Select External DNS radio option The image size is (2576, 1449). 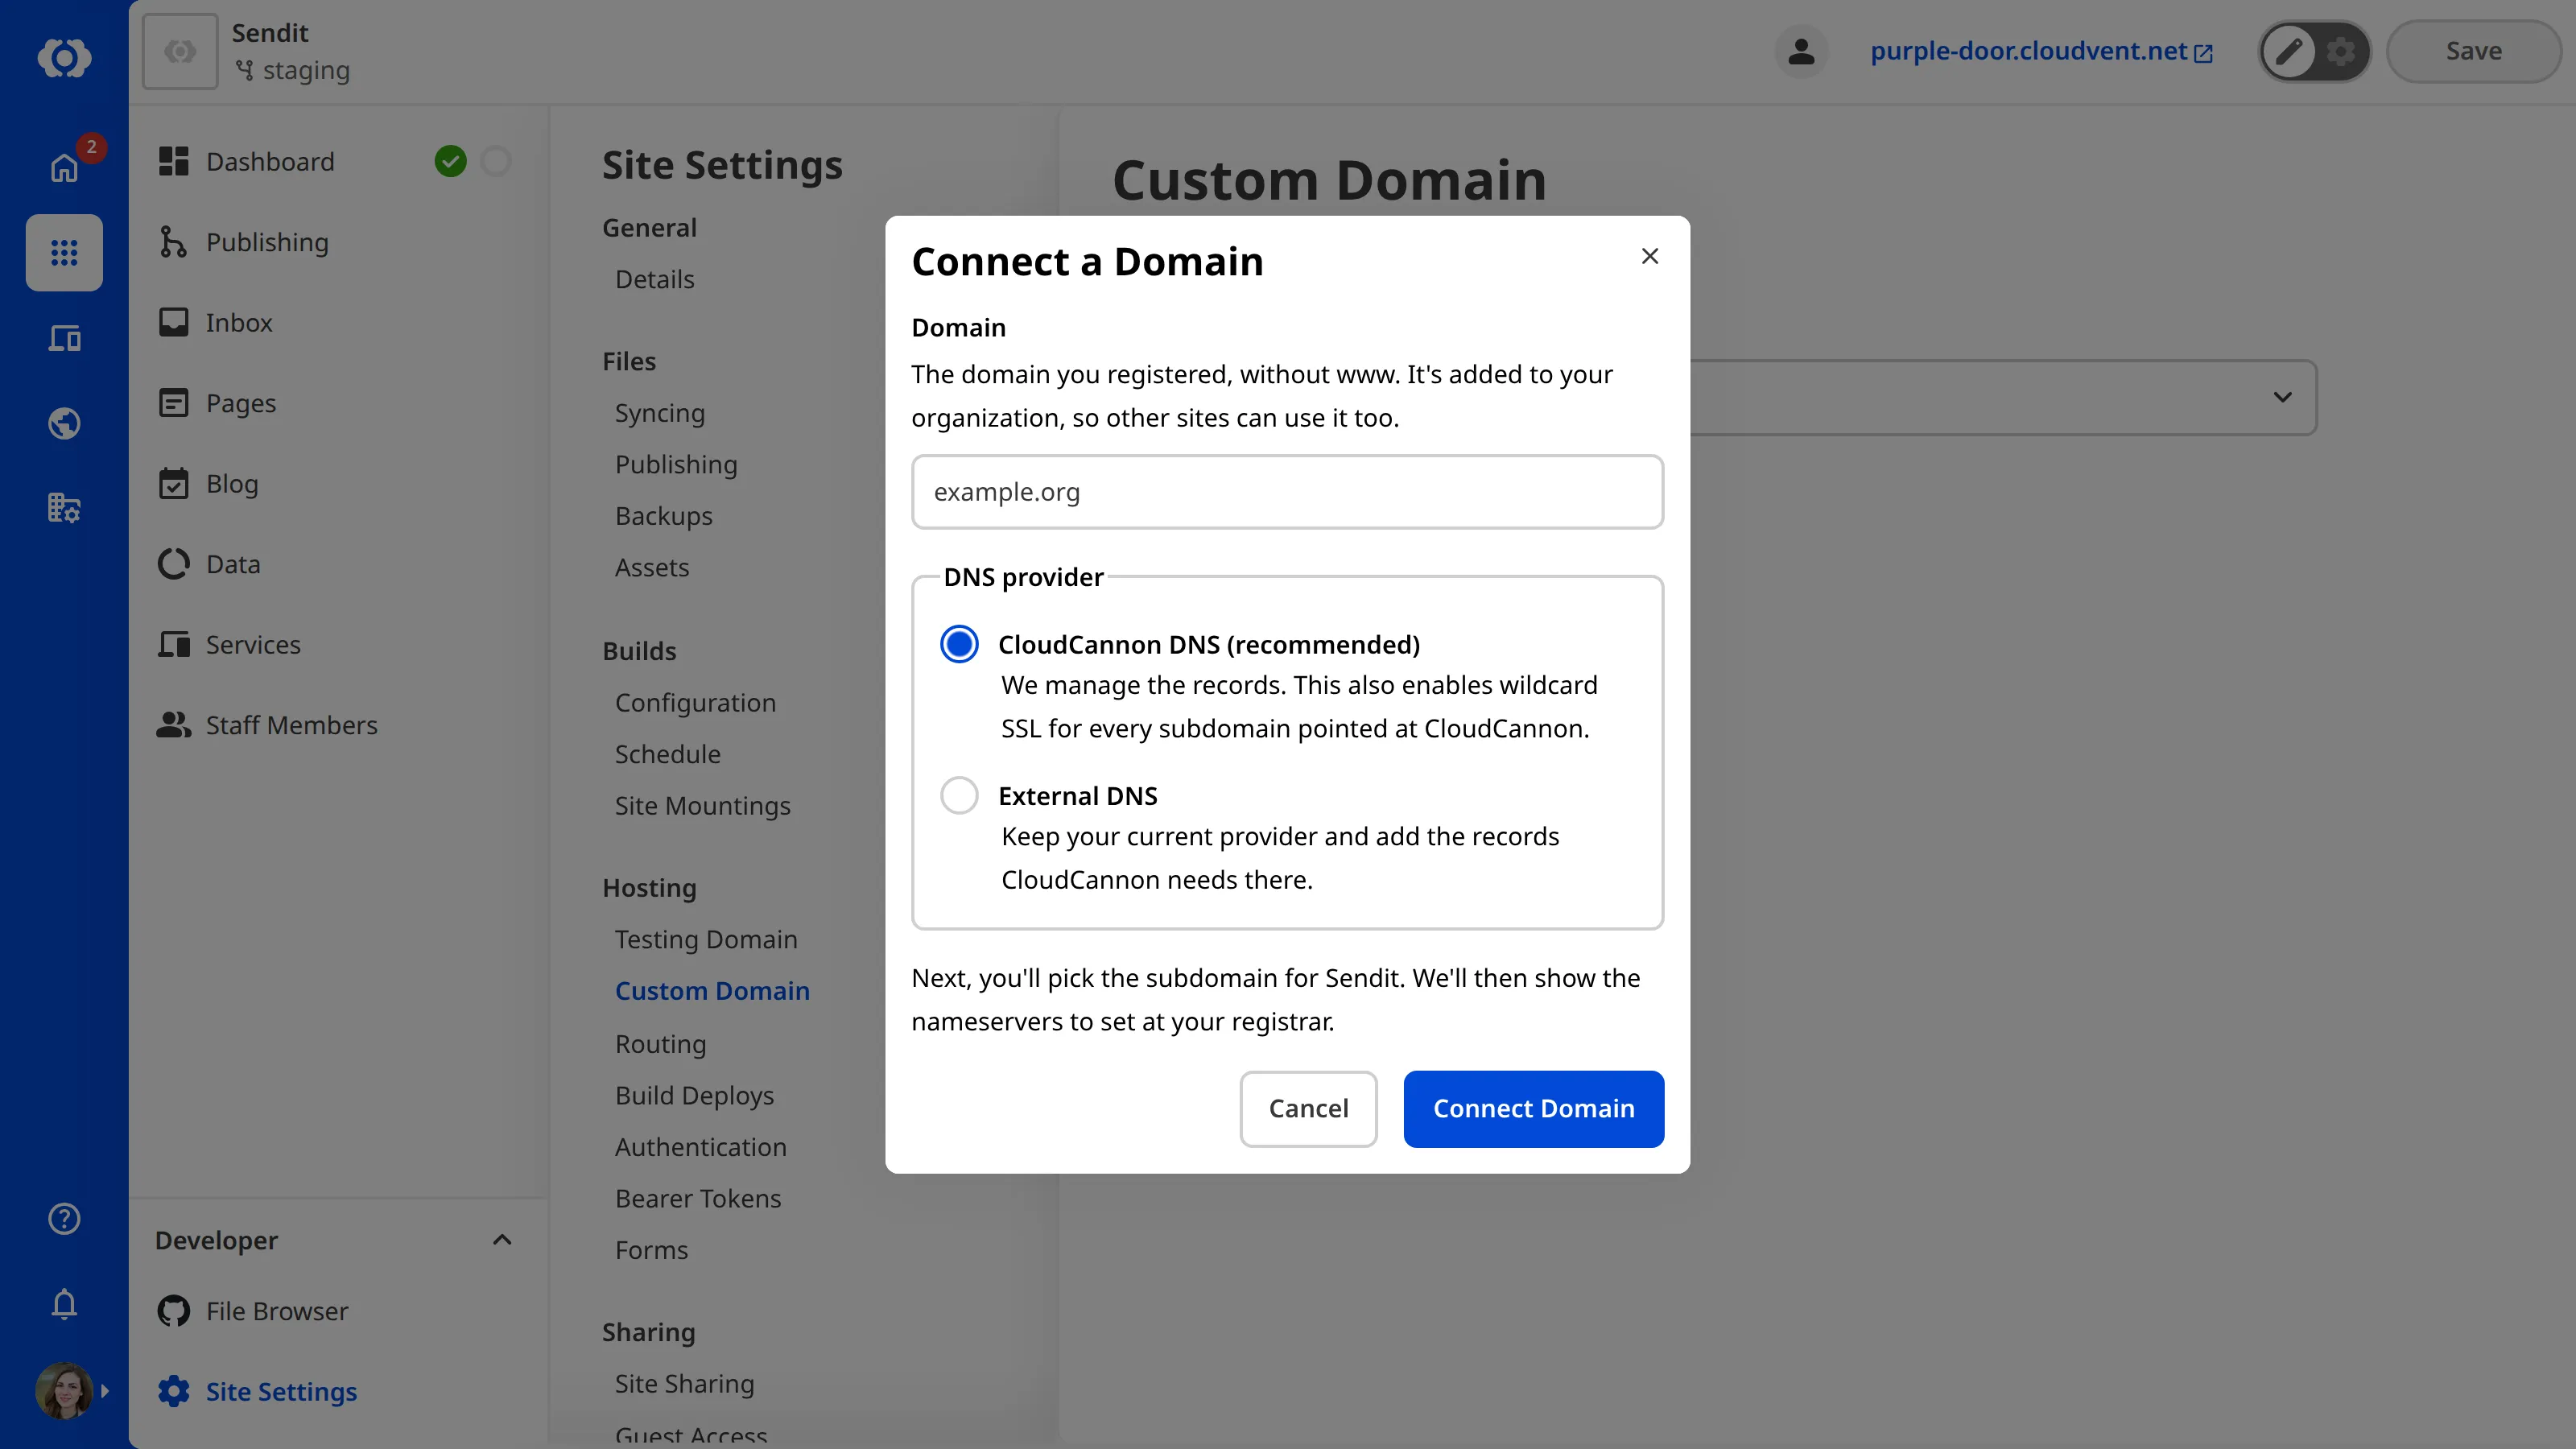point(959,795)
